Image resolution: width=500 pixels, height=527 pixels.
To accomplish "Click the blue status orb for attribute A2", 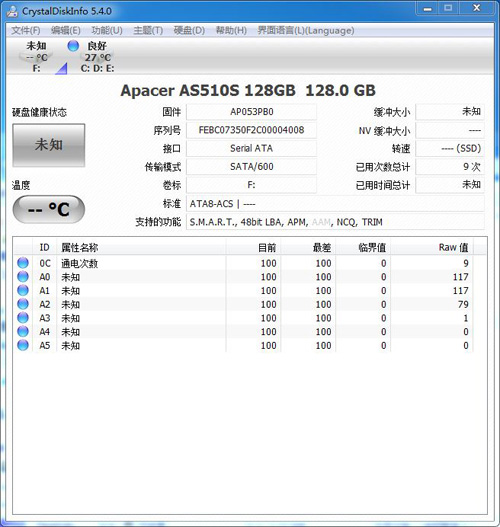I will pyautogui.click(x=23, y=304).
